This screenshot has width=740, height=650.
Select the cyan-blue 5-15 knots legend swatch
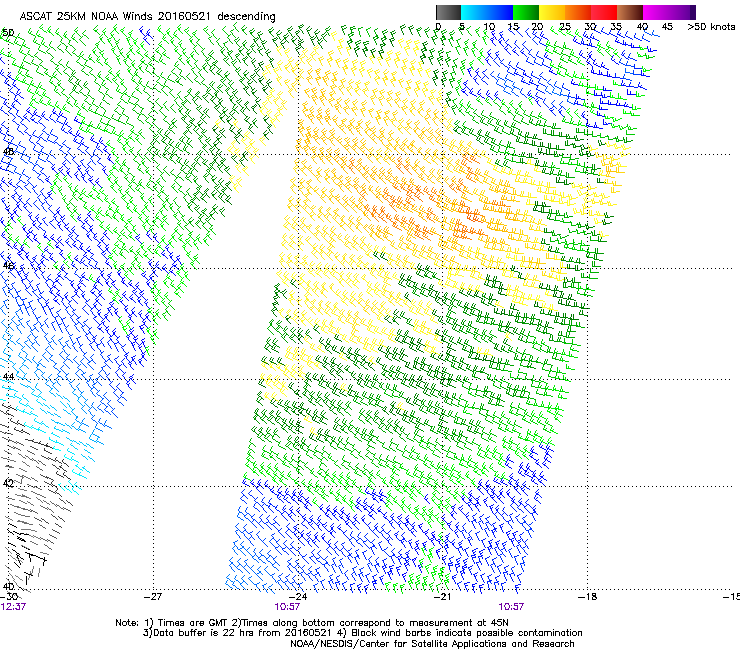click(x=487, y=12)
